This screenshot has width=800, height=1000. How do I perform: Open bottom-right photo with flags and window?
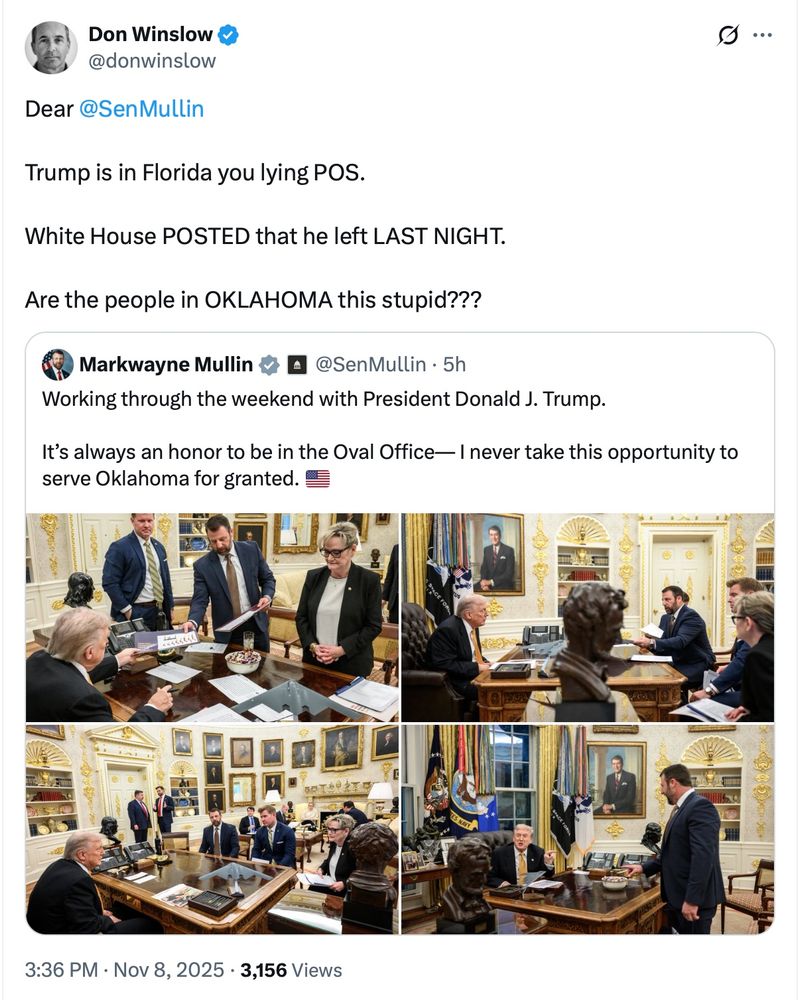tap(588, 829)
